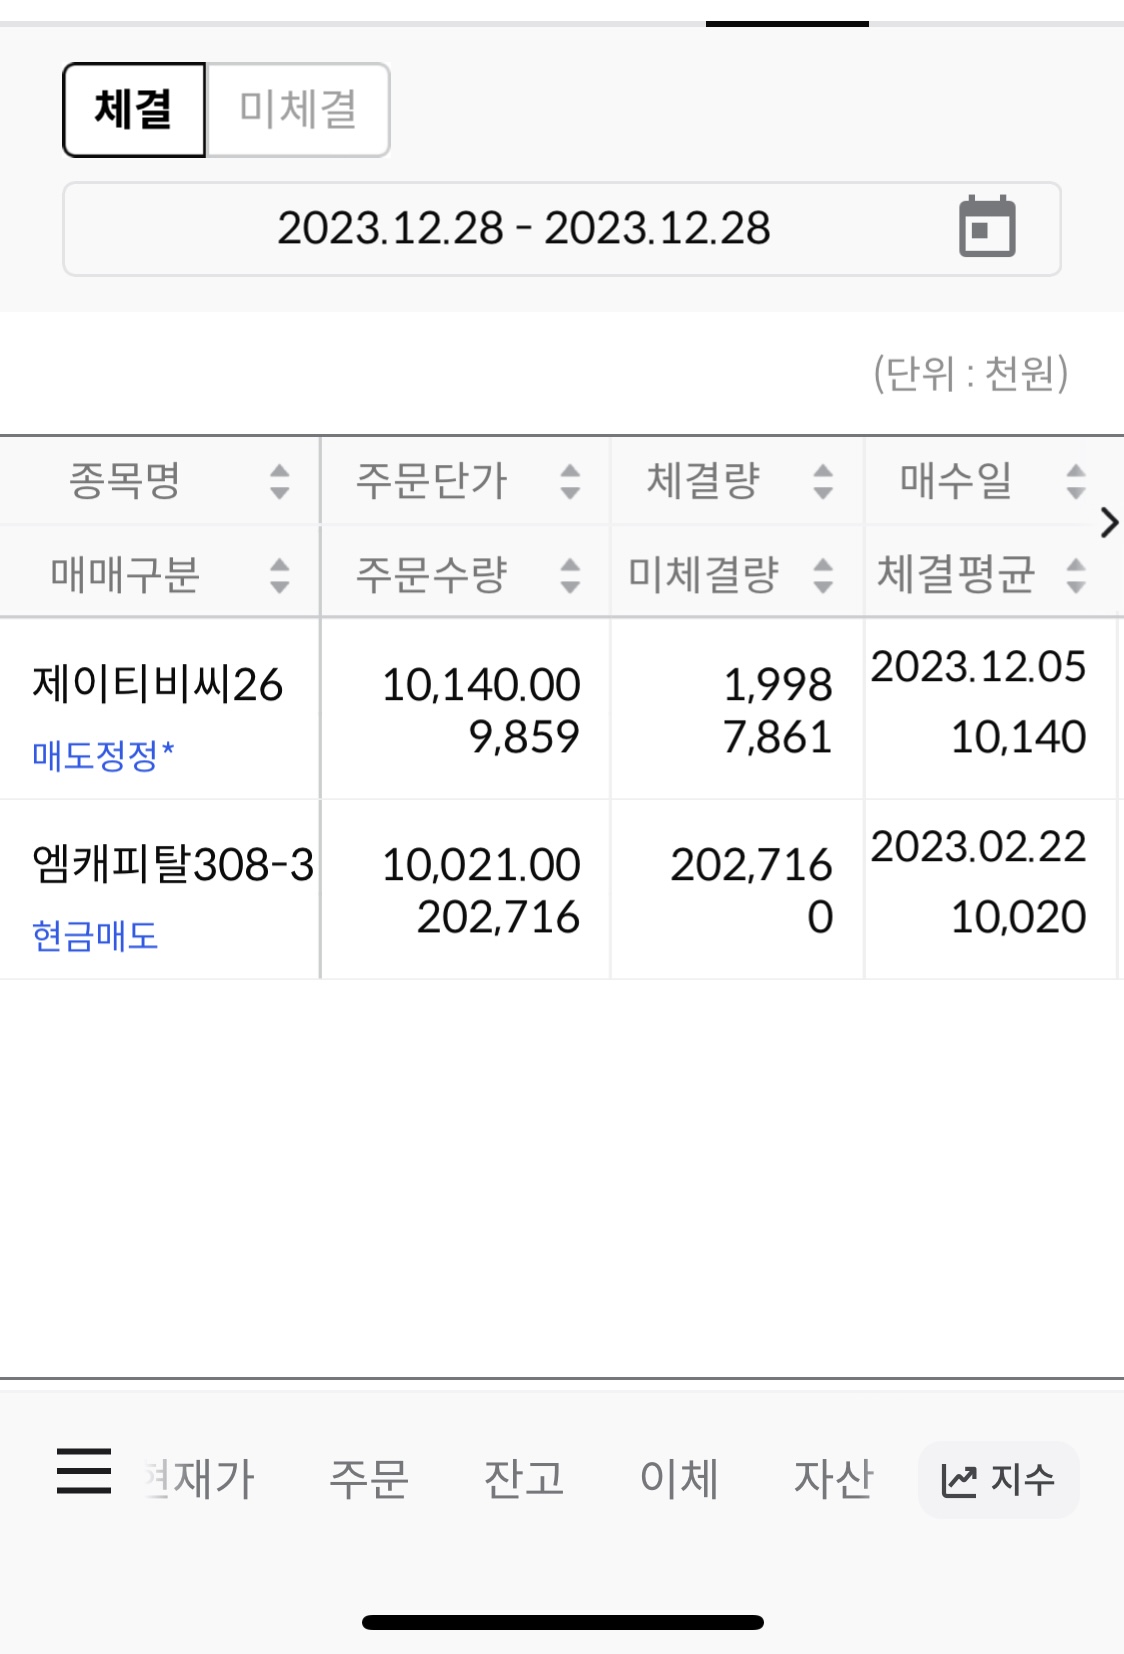Expand more columns with right chevron
This screenshot has height=1654, width=1124.
pyautogui.click(x=1108, y=523)
